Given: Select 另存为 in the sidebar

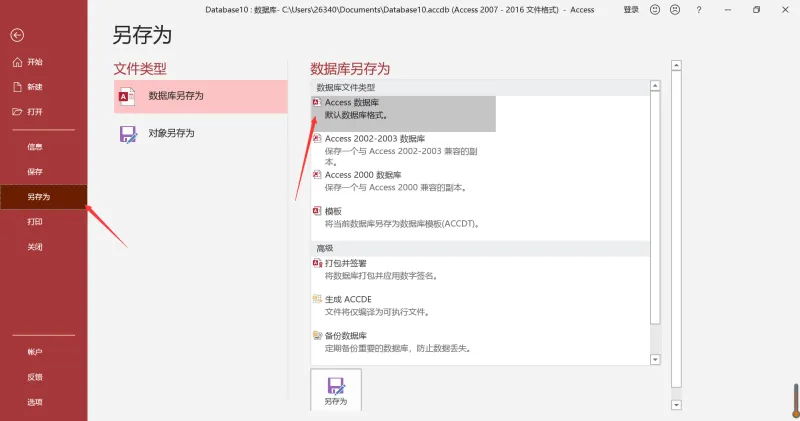Looking at the screenshot, I should (43, 197).
